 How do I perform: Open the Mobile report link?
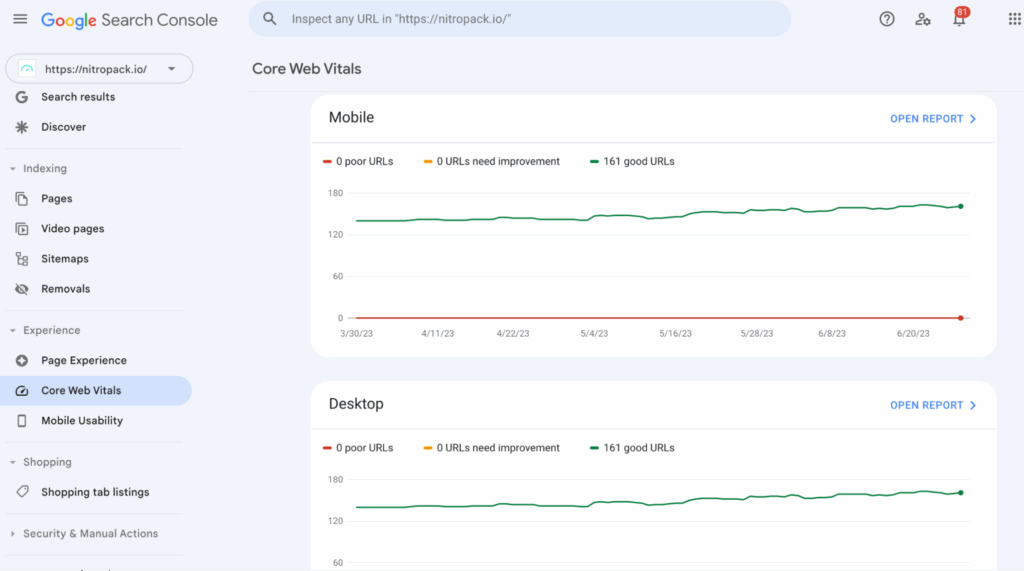(933, 119)
